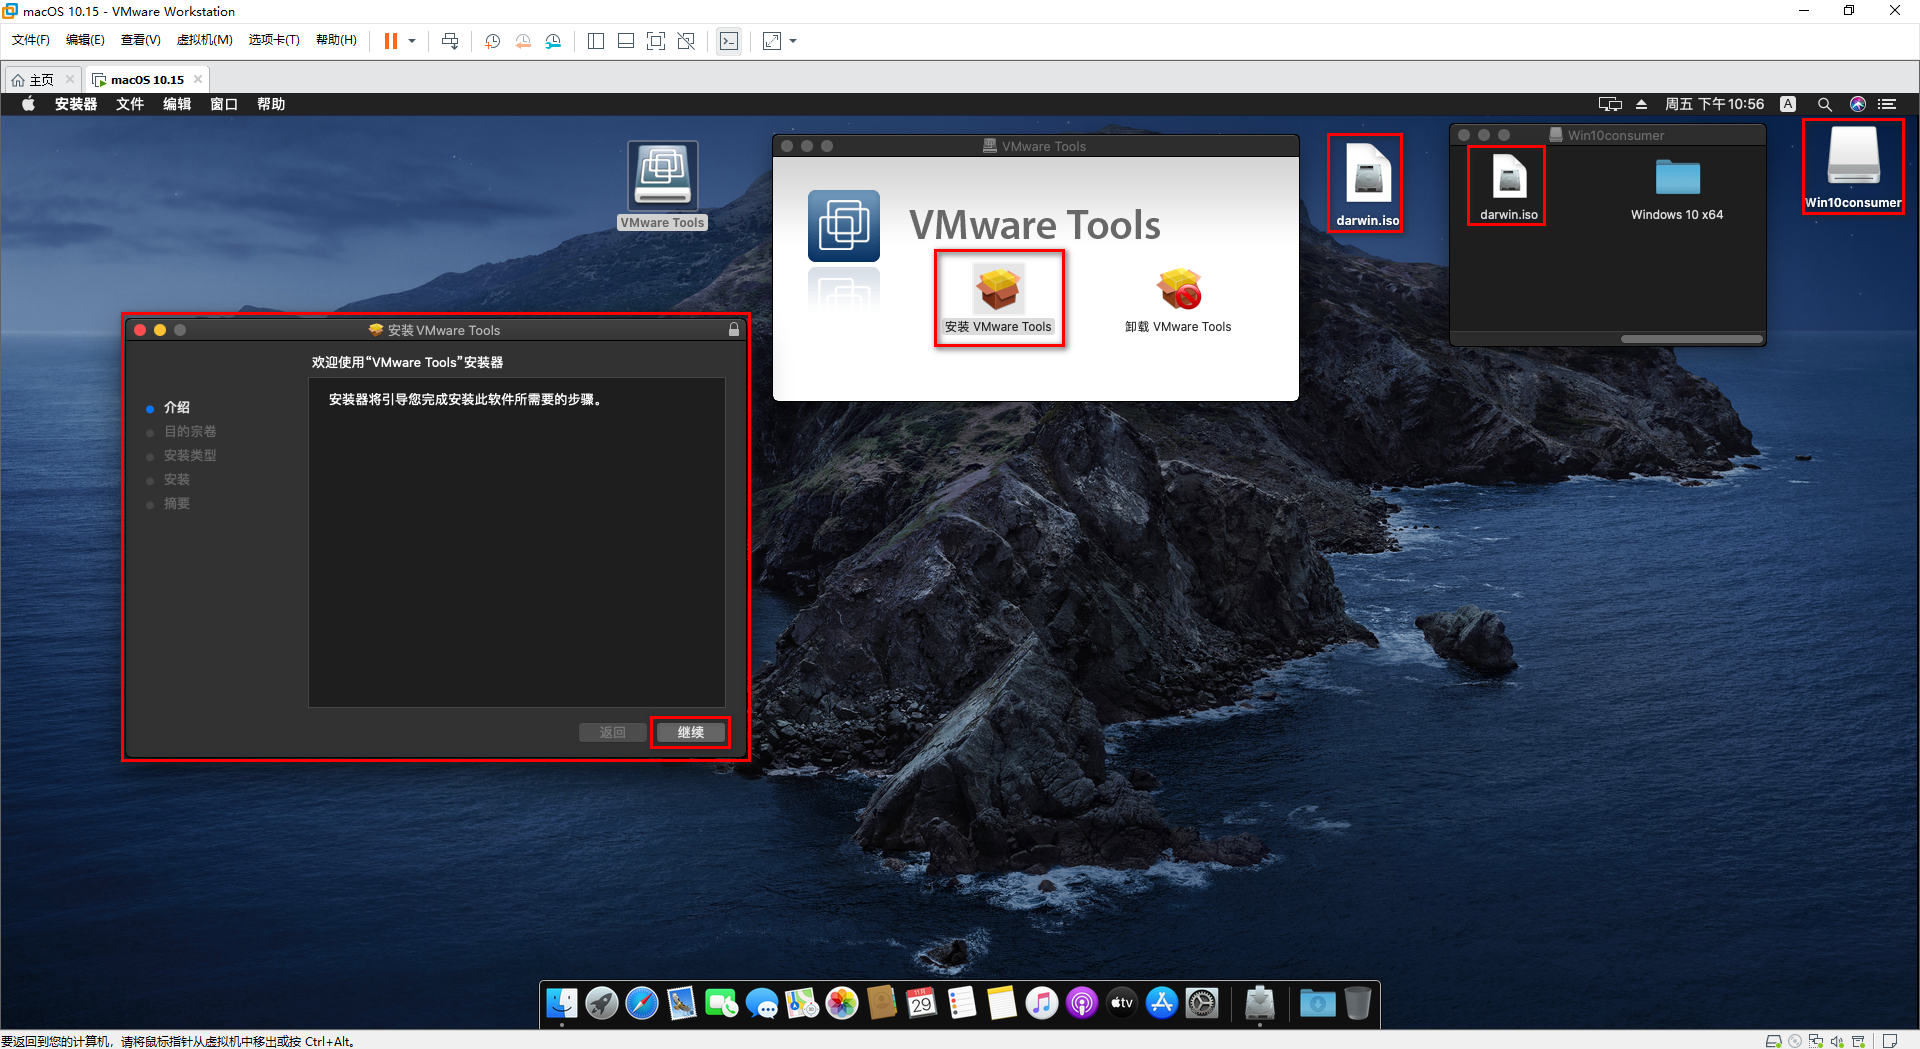Expand the power options dropdown arrow
Image resolution: width=1920 pixels, height=1049 pixels.
[412, 41]
